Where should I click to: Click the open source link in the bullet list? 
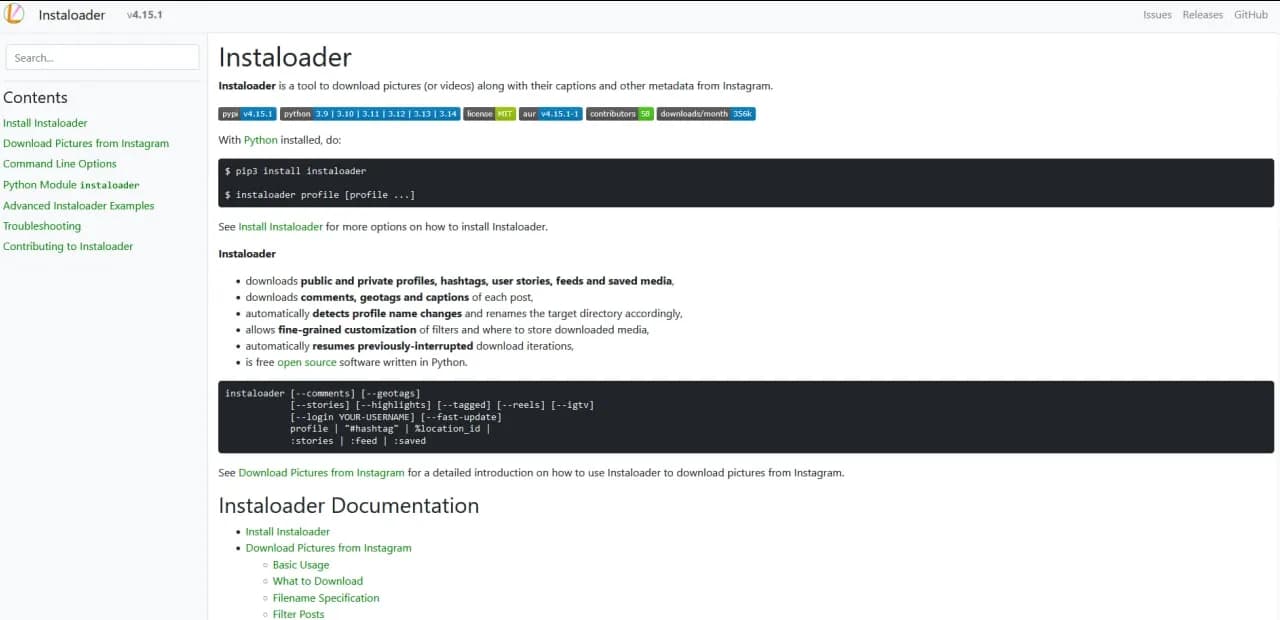point(306,361)
